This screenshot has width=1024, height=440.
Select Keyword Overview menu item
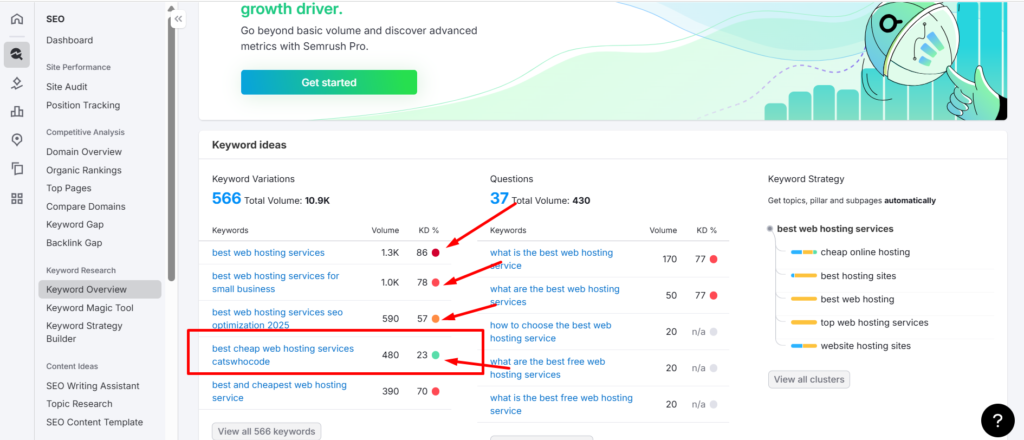pyautogui.click(x=100, y=289)
